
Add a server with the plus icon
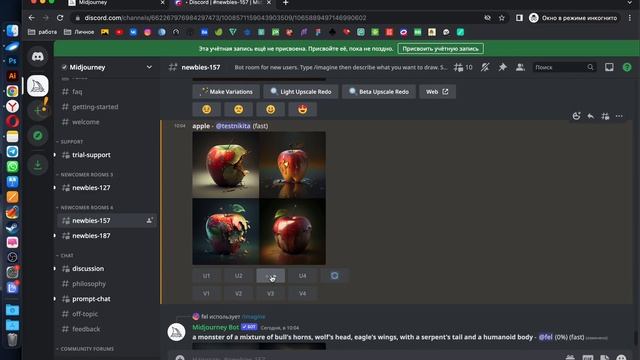(38, 110)
